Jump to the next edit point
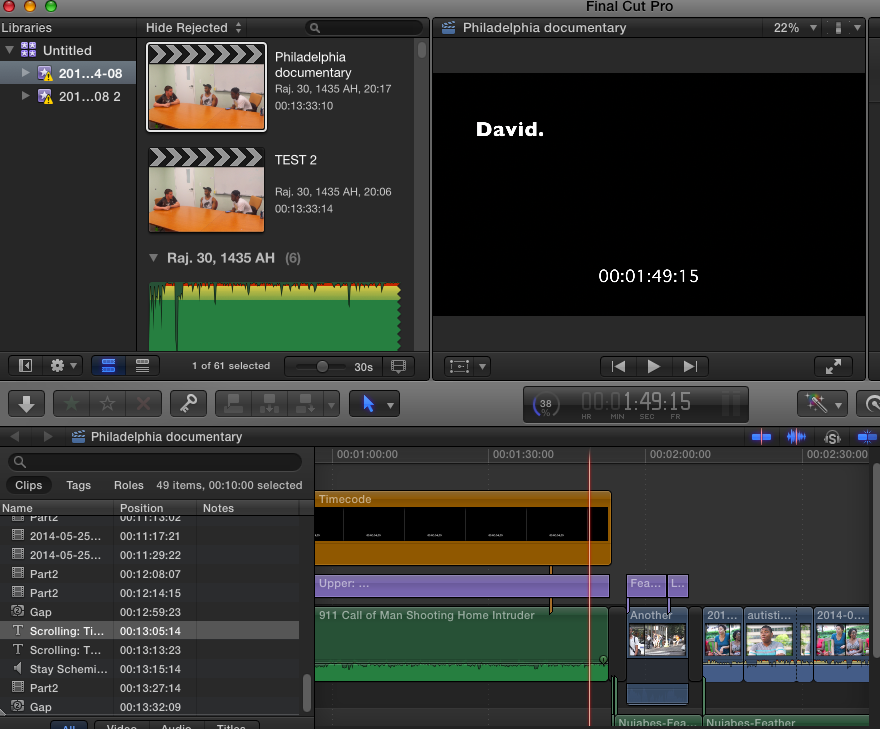This screenshot has height=729, width=880. [x=689, y=367]
